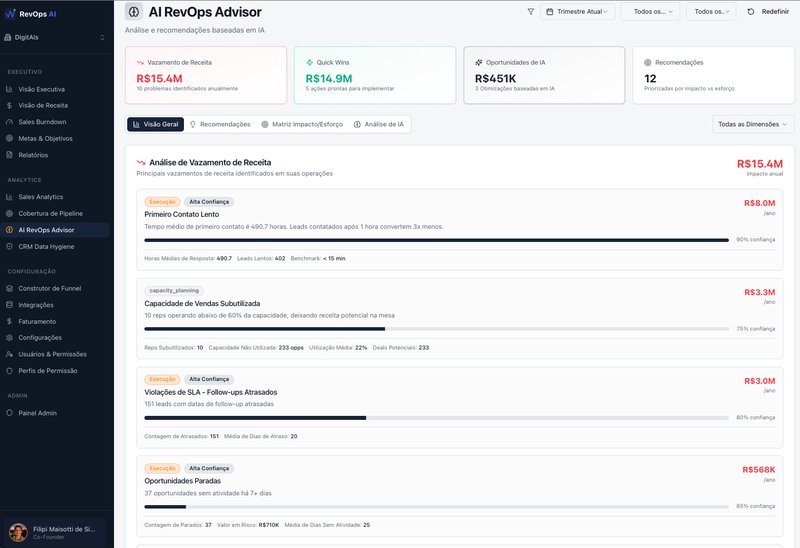Open the Recomendações 12 summary card
Screen dimensions: 800x548
point(714,76)
